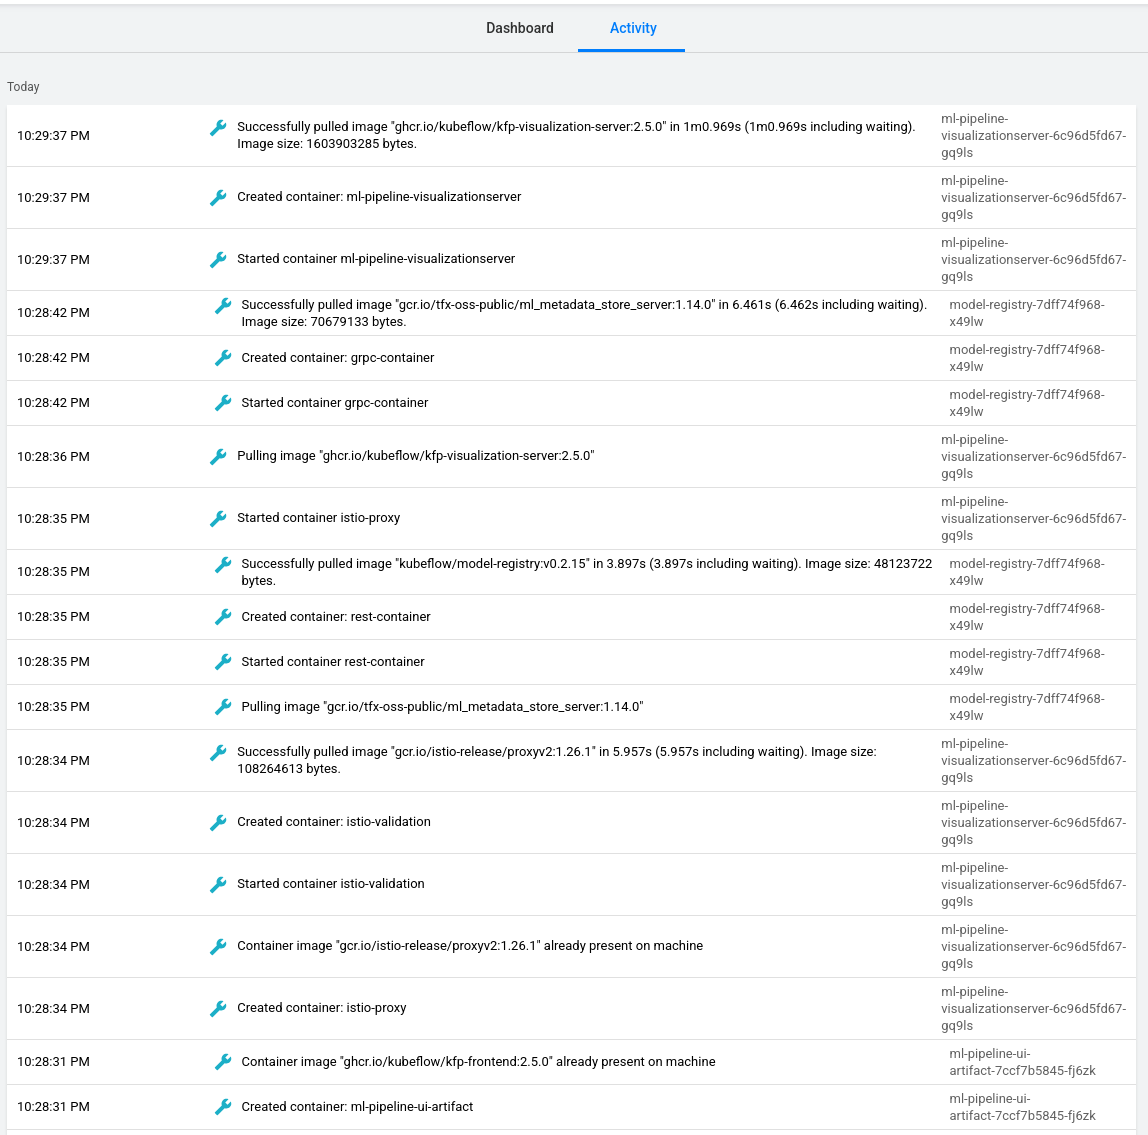The width and height of the screenshot is (1148, 1135).
Task: Click wrench icon beside Created container istio-proxy
Action: point(218,1008)
